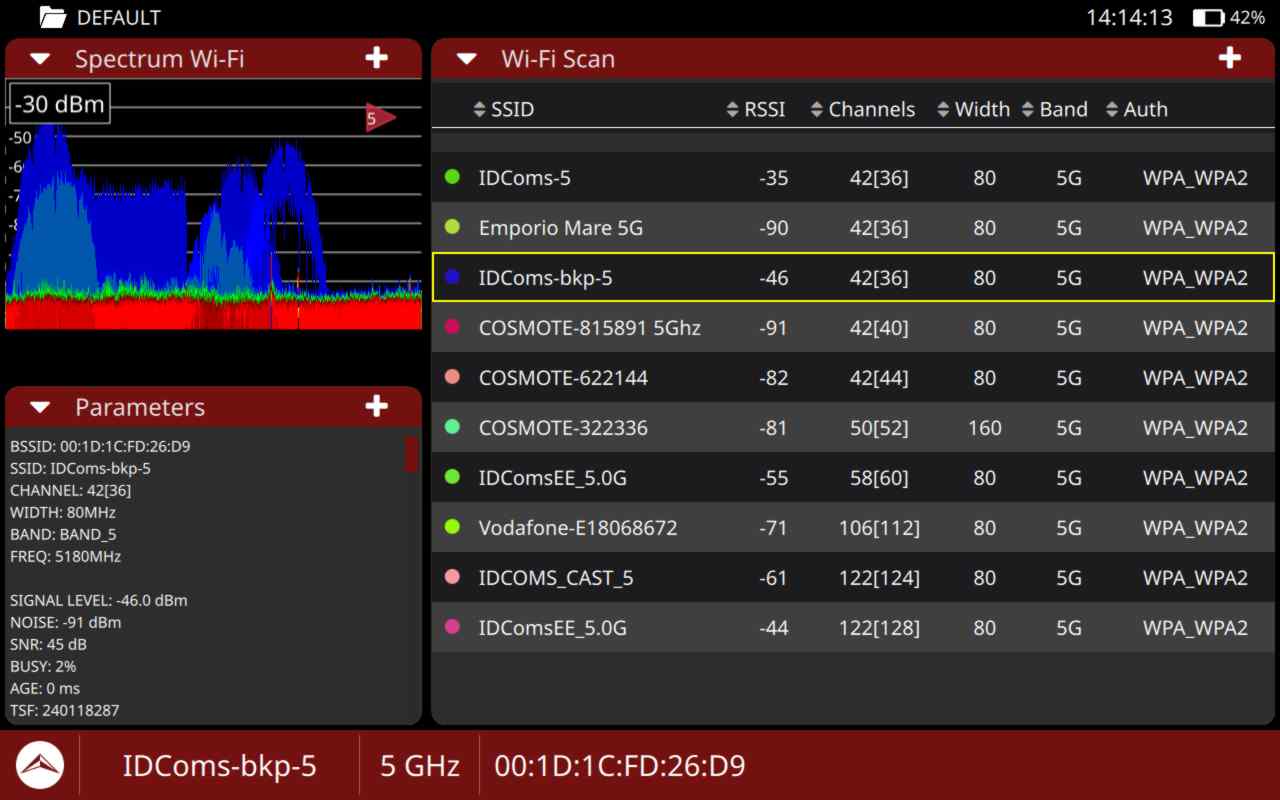The width and height of the screenshot is (1280, 800).
Task: Click the -30 dBm reference level box
Action: pyautogui.click(x=60, y=104)
